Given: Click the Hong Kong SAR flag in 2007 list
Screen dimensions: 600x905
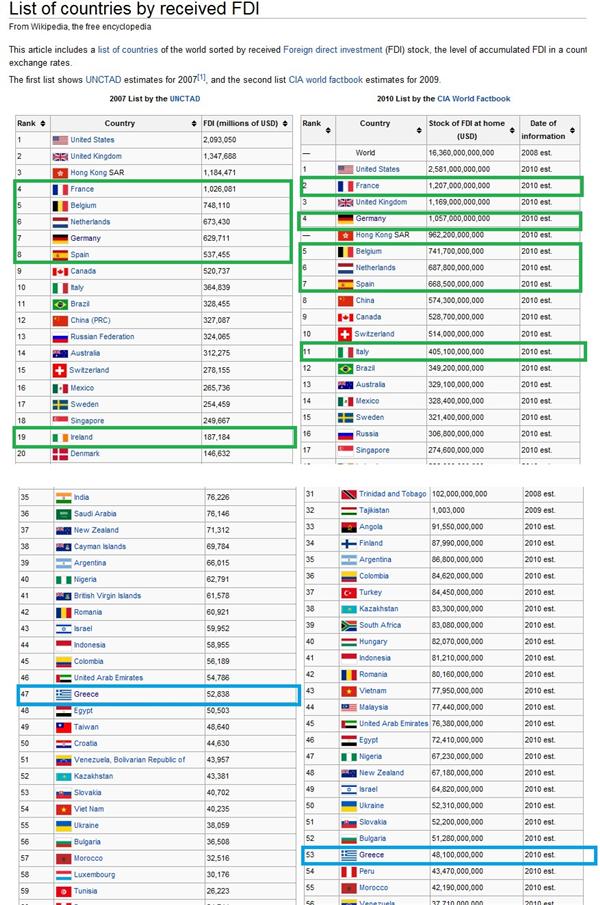Looking at the screenshot, I should point(60,173).
